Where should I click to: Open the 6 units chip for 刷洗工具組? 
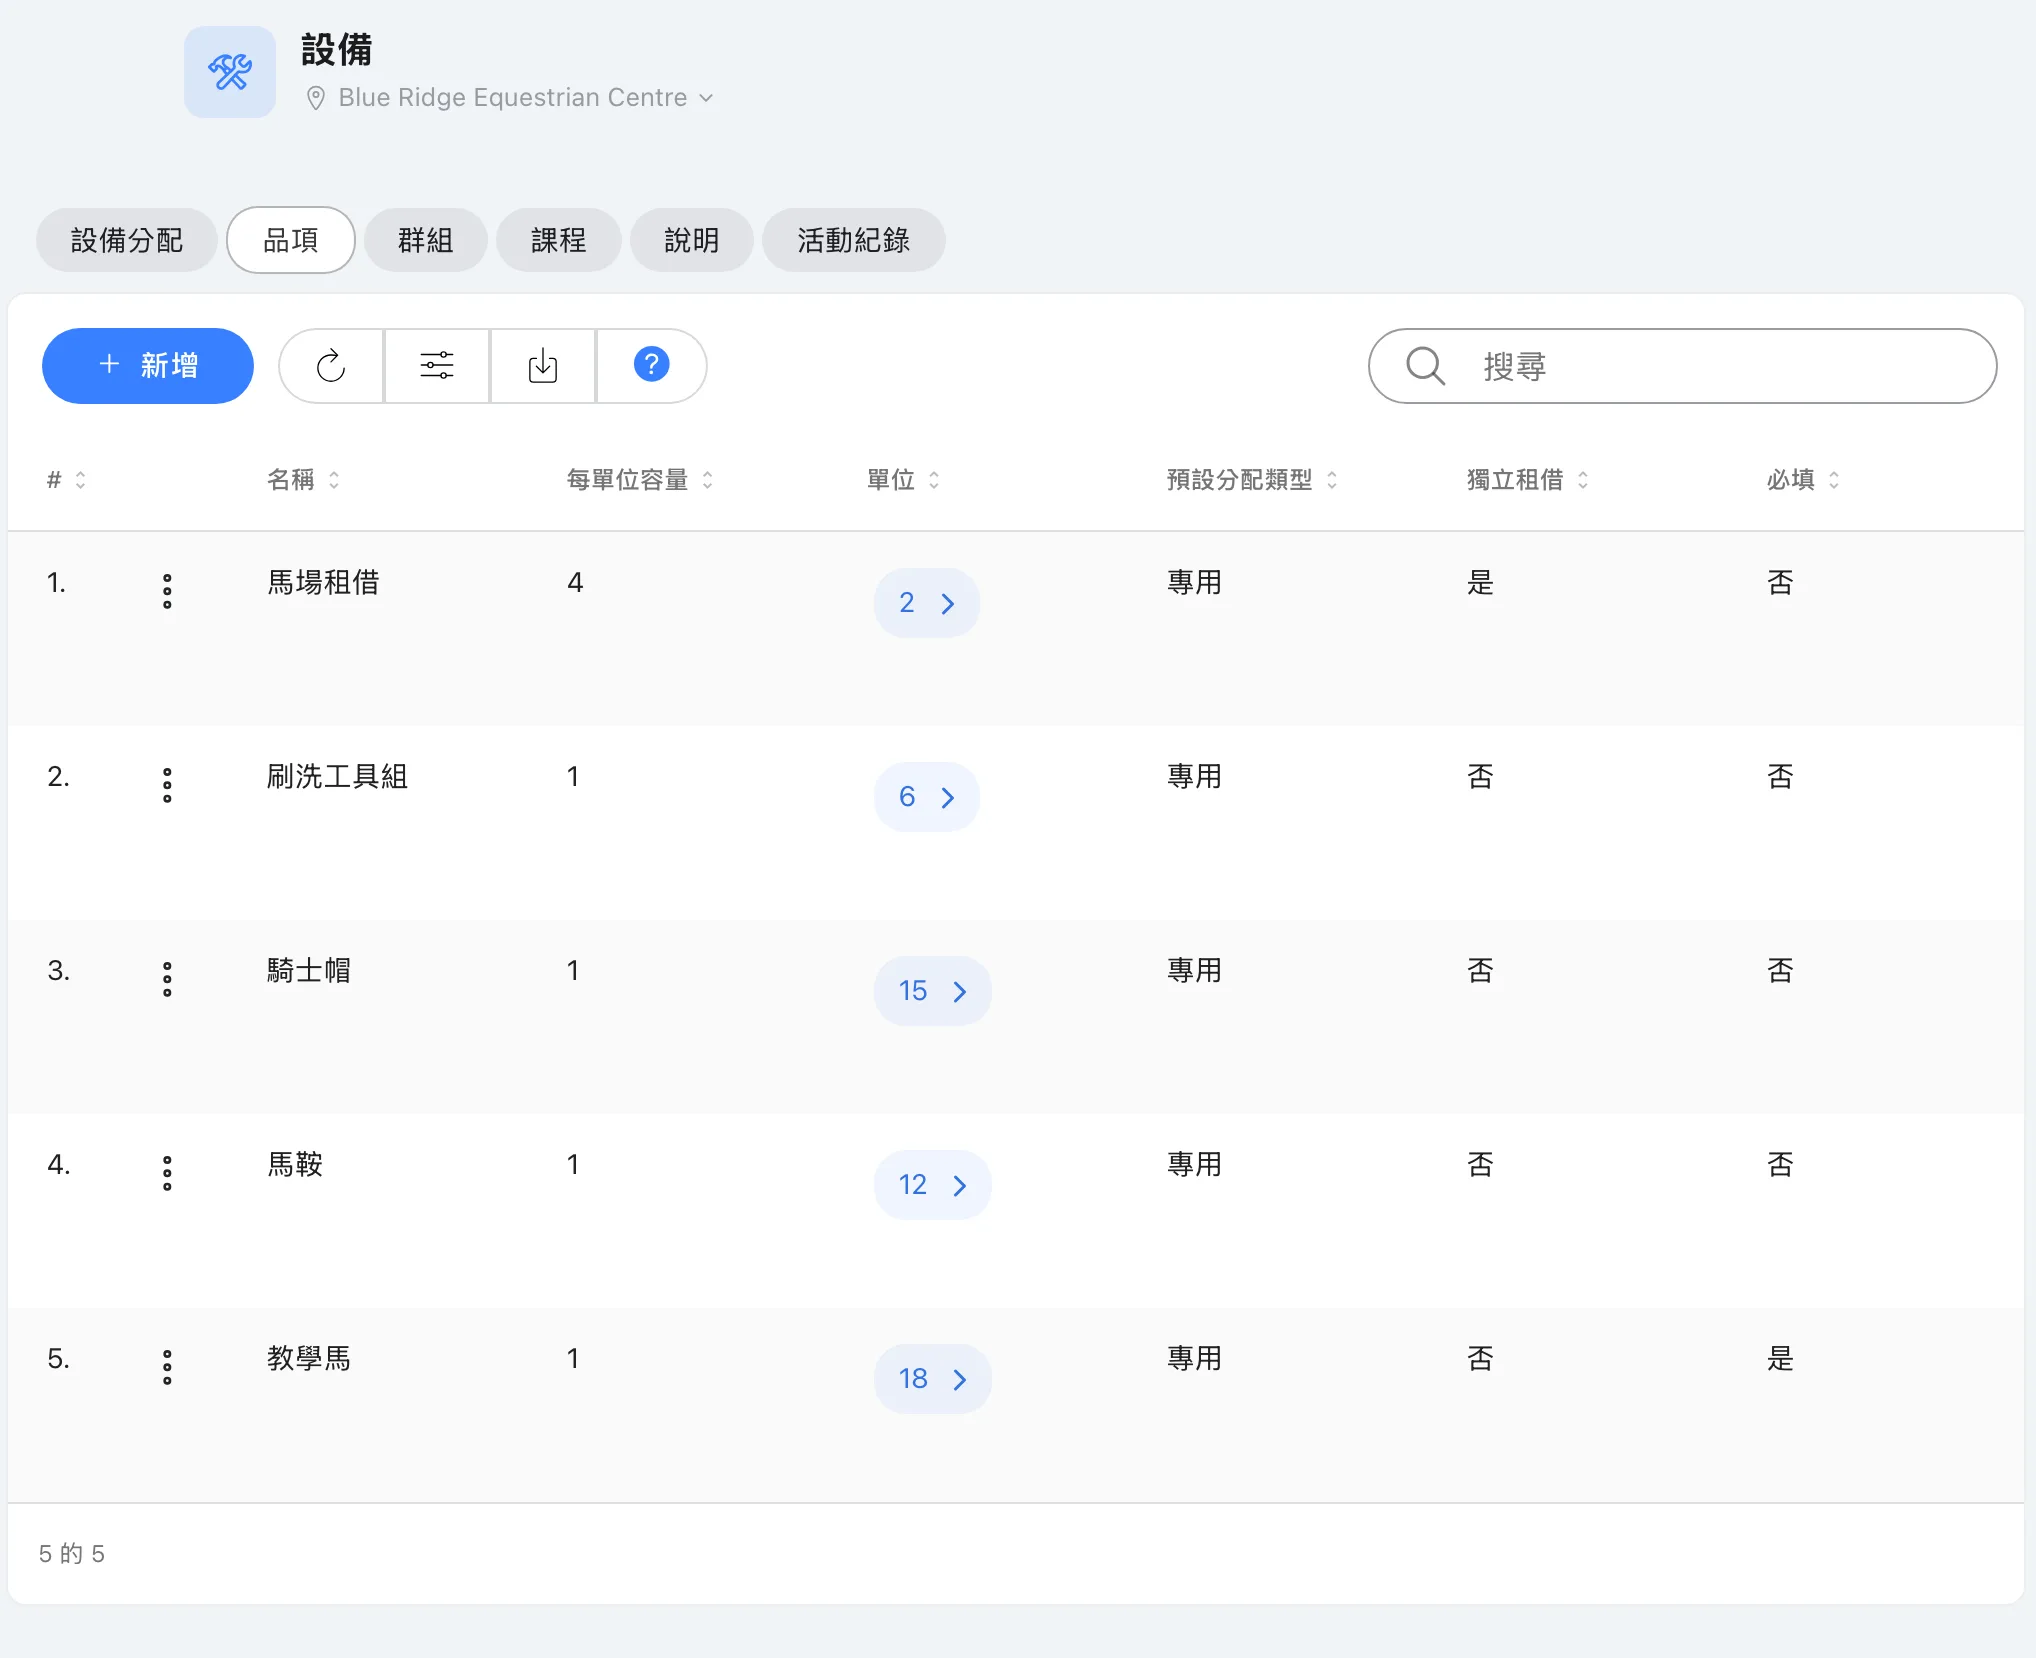(x=927, y=797)
